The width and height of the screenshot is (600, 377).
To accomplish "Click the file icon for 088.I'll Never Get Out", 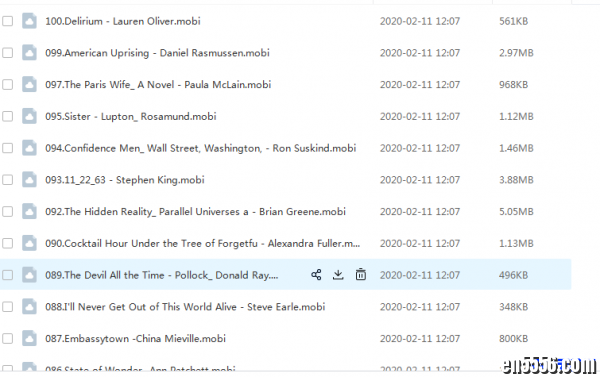I will pyautogui.click(x=29, y=307).
